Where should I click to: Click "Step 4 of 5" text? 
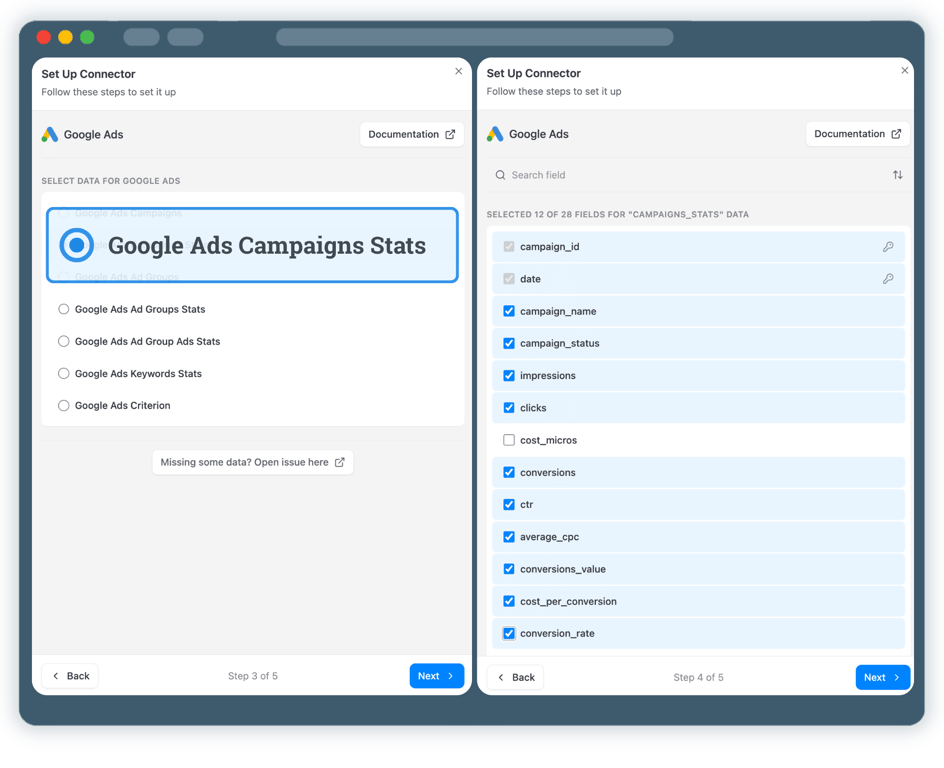pyautogui.click(x=698, y=677)
